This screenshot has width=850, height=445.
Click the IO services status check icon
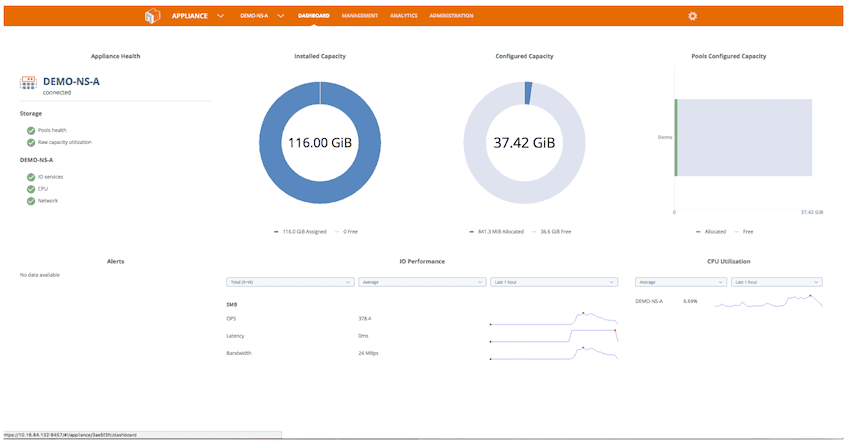(31, 177)
